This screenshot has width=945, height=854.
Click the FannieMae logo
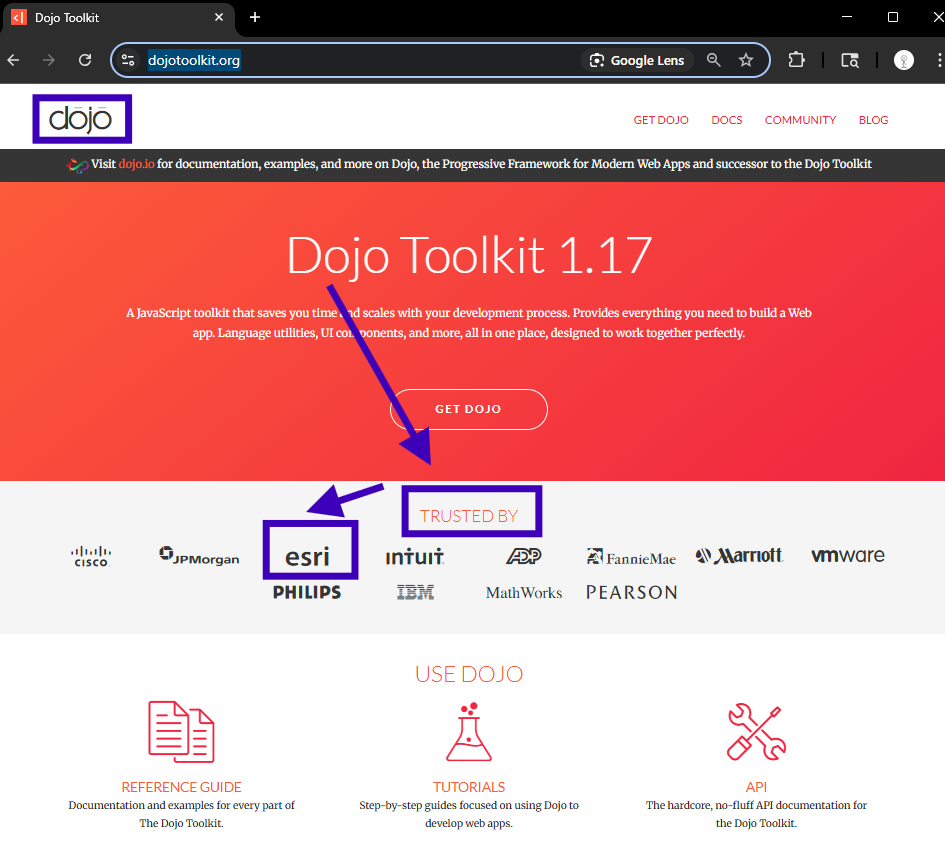[631, 557]
